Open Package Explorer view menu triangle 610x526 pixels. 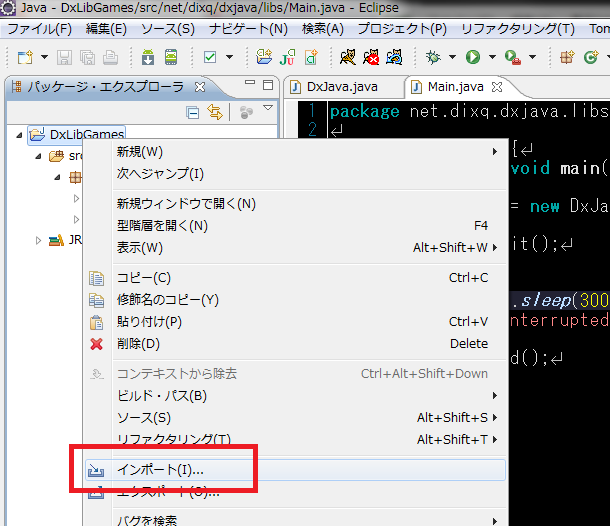point(268,108)
